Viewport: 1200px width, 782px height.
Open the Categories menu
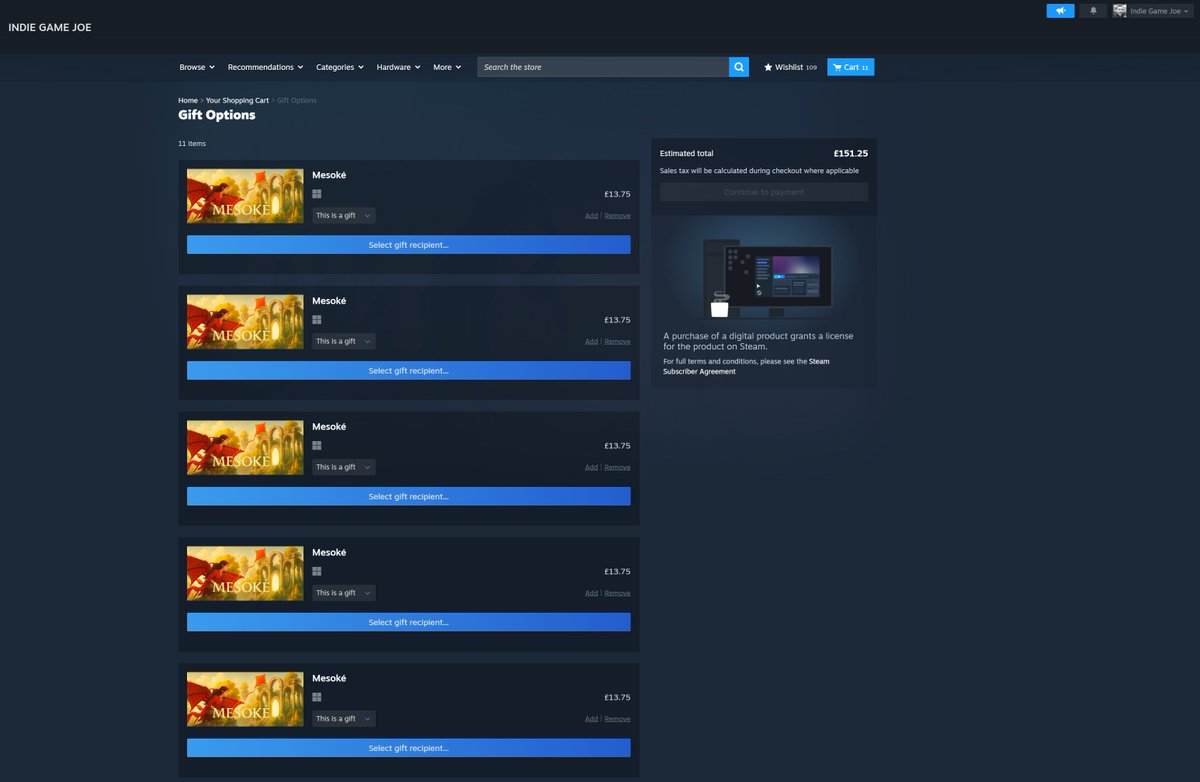pos(340,67)
